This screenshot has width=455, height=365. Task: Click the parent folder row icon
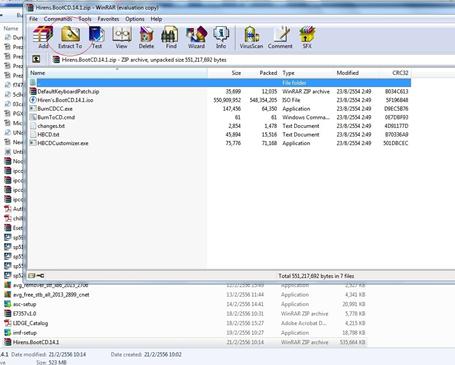[33, 82]
